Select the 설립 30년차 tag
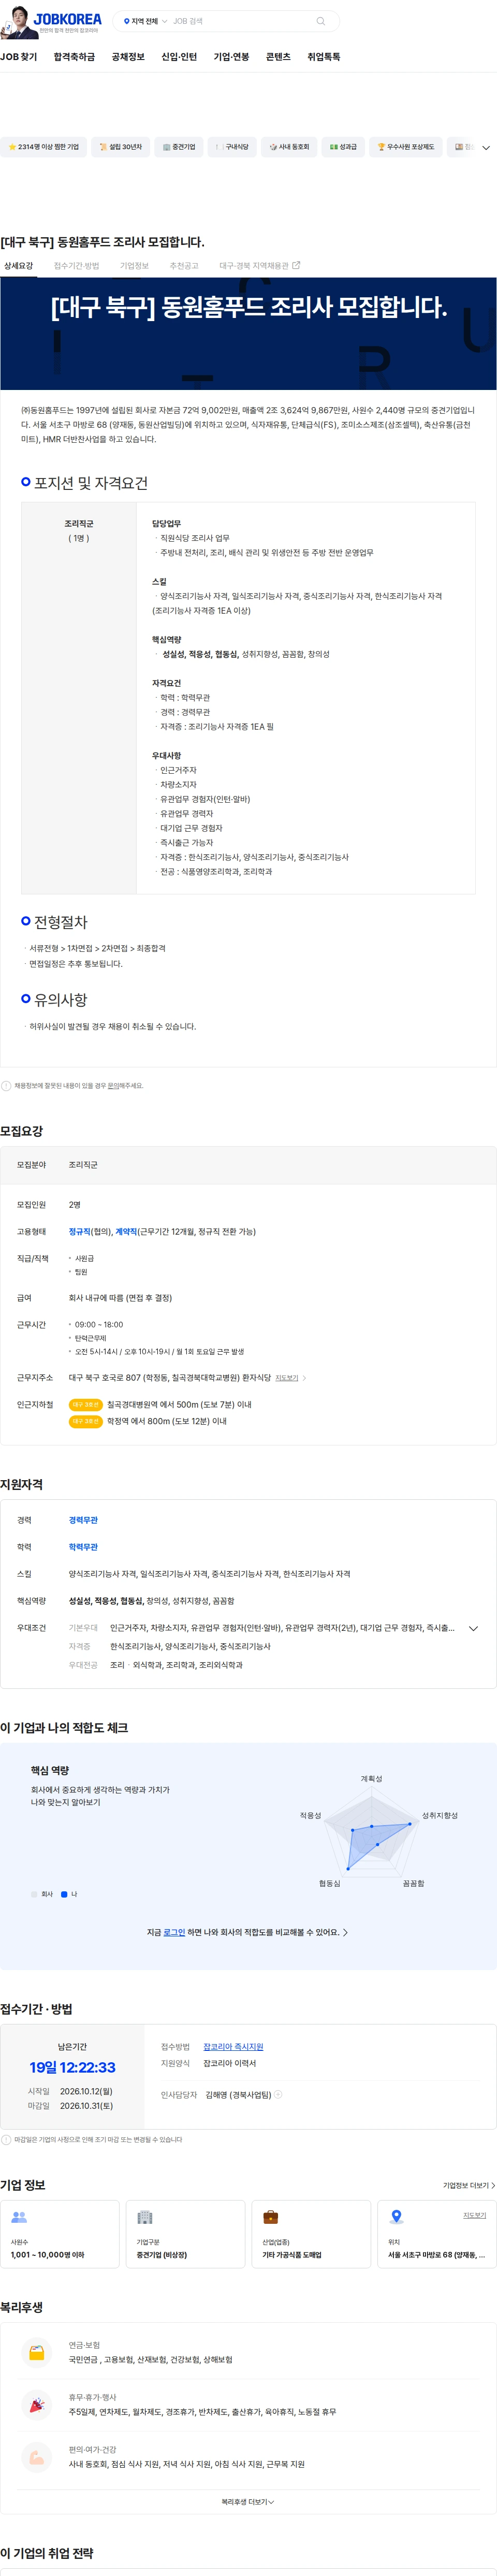This screenshot has width=497, height=2576. [121, 147]
